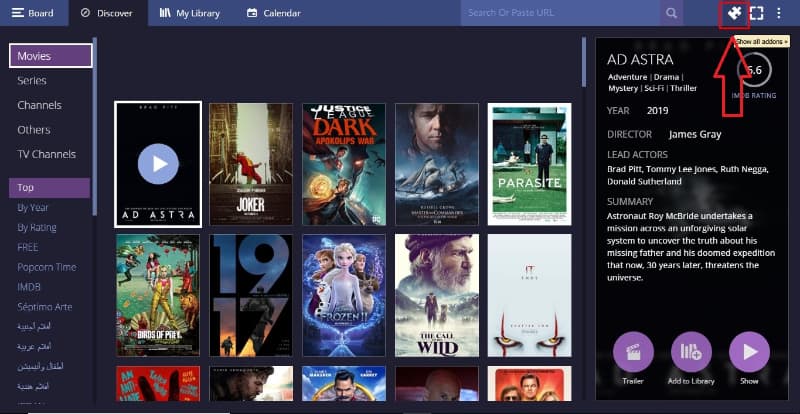The image size is (800, 414).
Task: Click the year value 2019
Action: pos(658,111)
